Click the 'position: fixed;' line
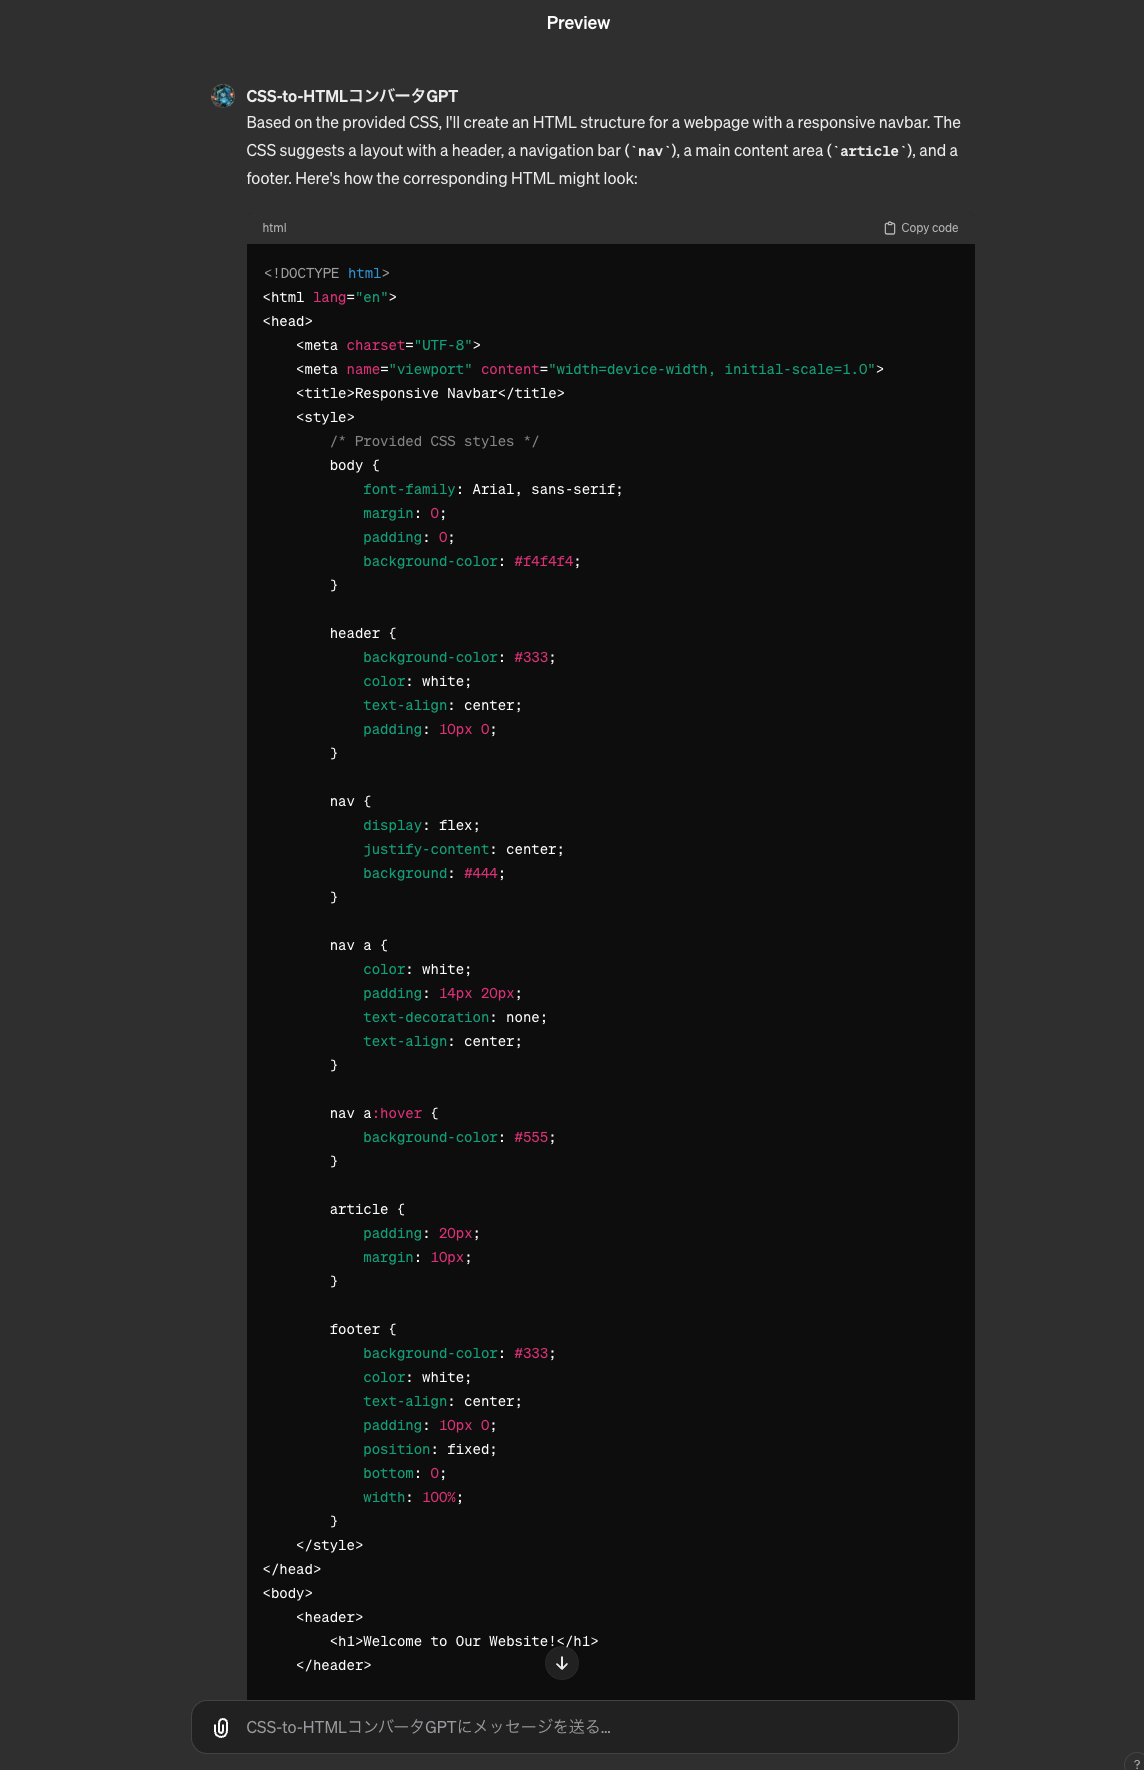Viewport: 1144px width, 1770px height. tap(430, 1449)
